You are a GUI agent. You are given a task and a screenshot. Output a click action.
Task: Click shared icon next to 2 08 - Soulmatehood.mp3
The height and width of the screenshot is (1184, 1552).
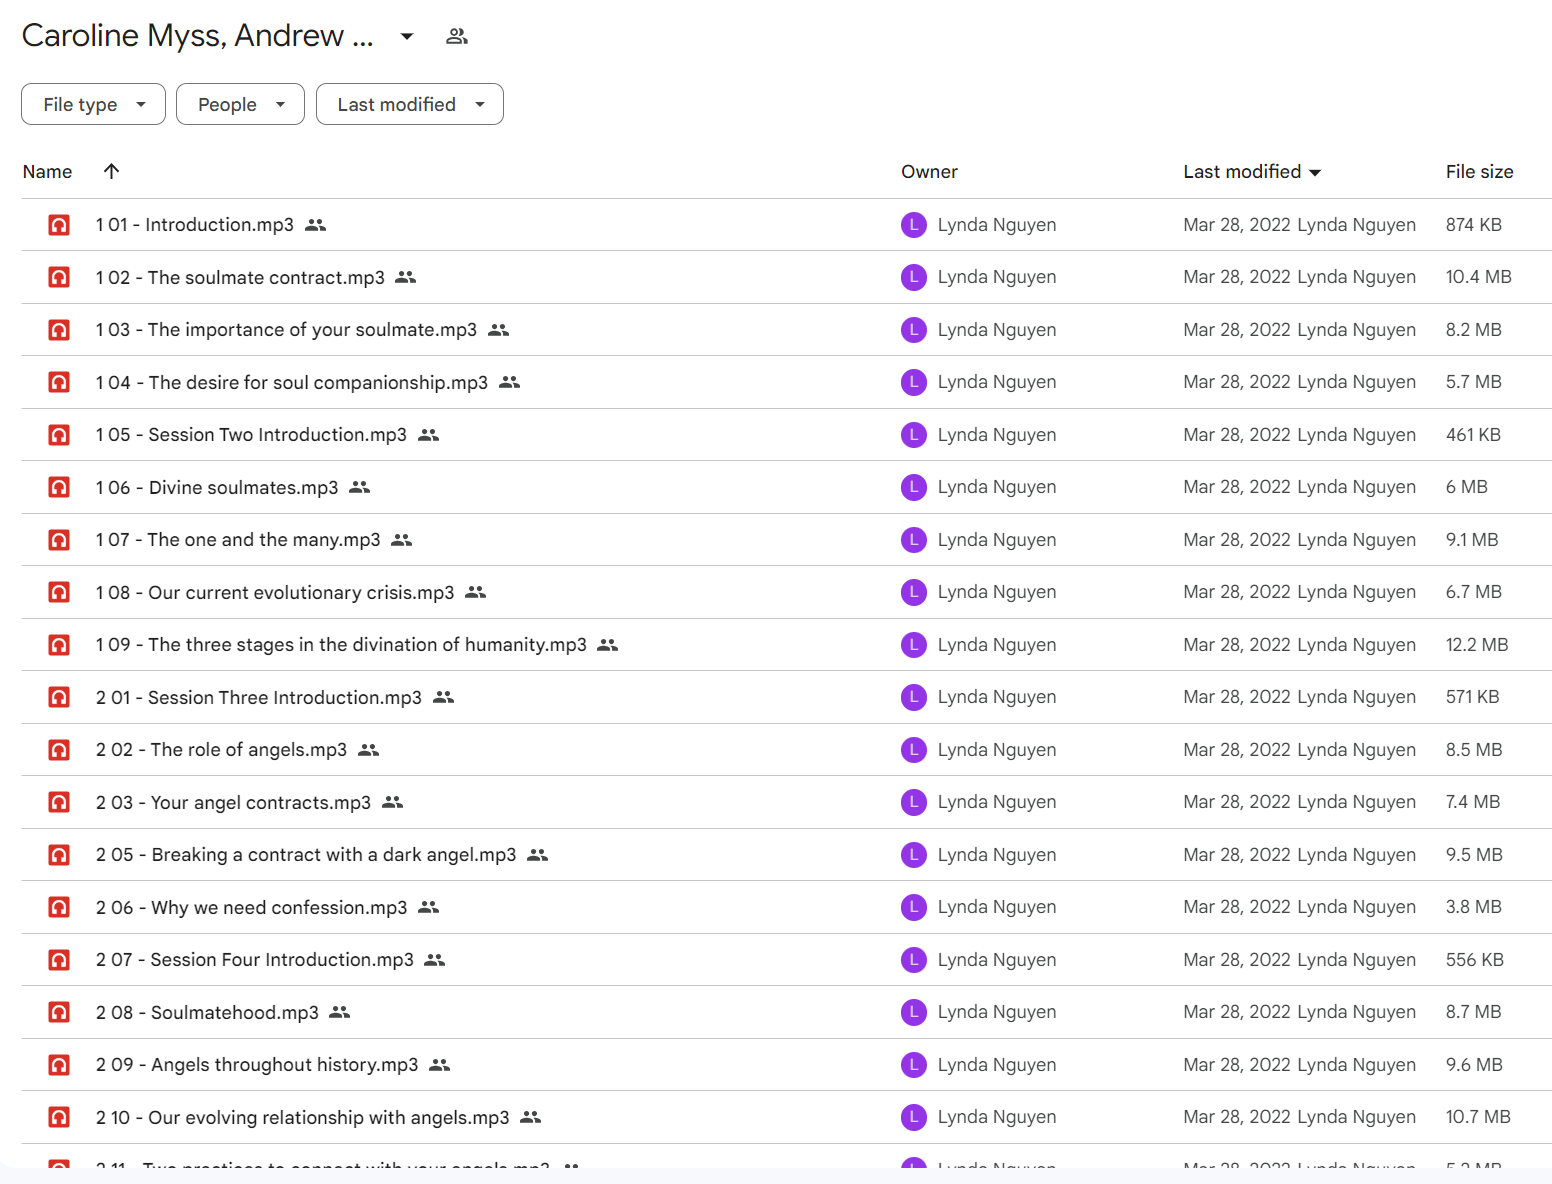pyautogui.click(x=340, y=1012)
